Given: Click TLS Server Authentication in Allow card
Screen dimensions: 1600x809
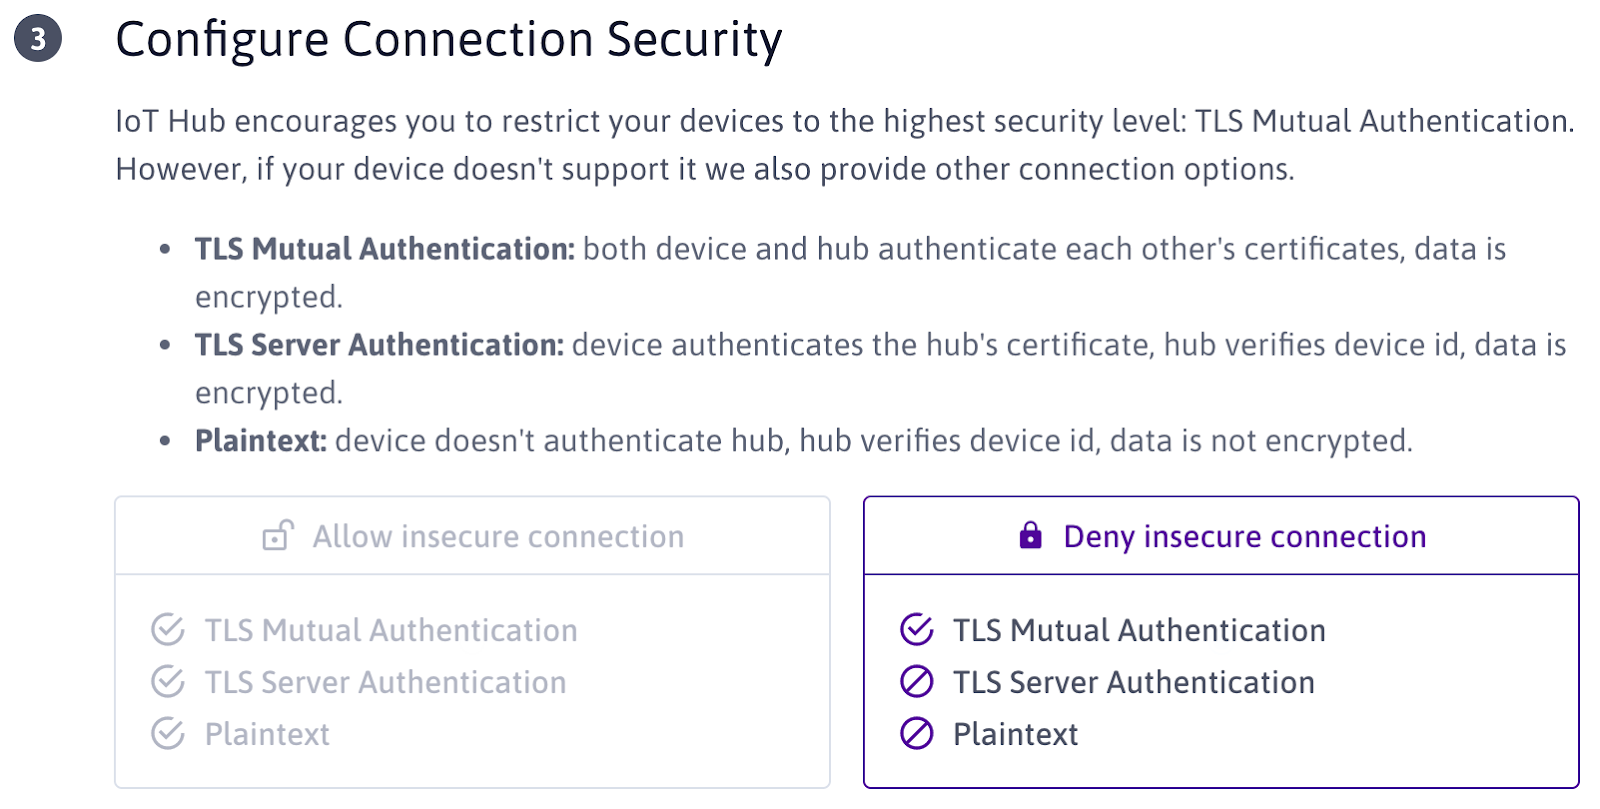Looking at the screenshot, I should pyautogui.click(x=385, y=682).
